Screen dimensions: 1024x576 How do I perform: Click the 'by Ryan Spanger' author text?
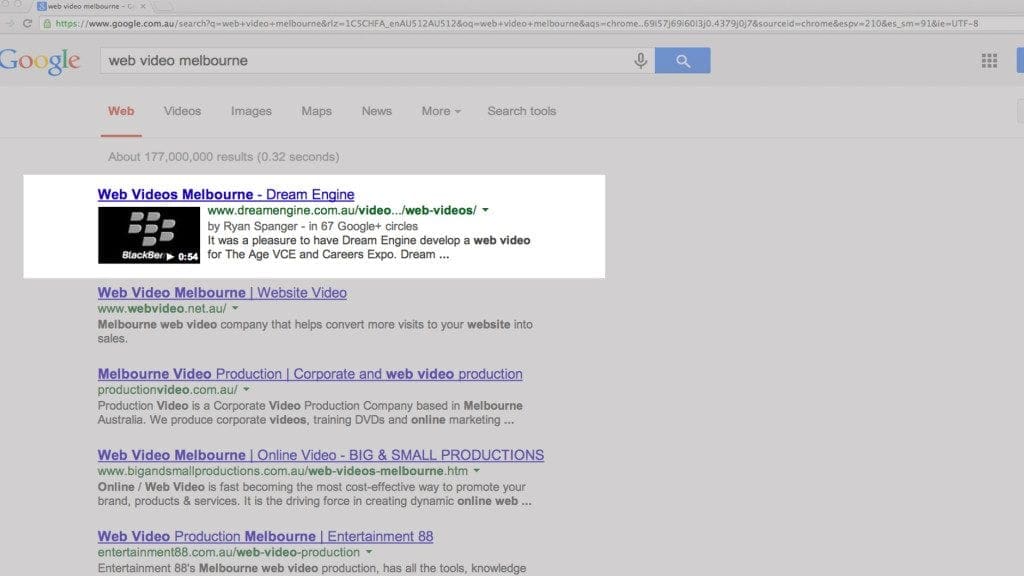click(252, 226)
